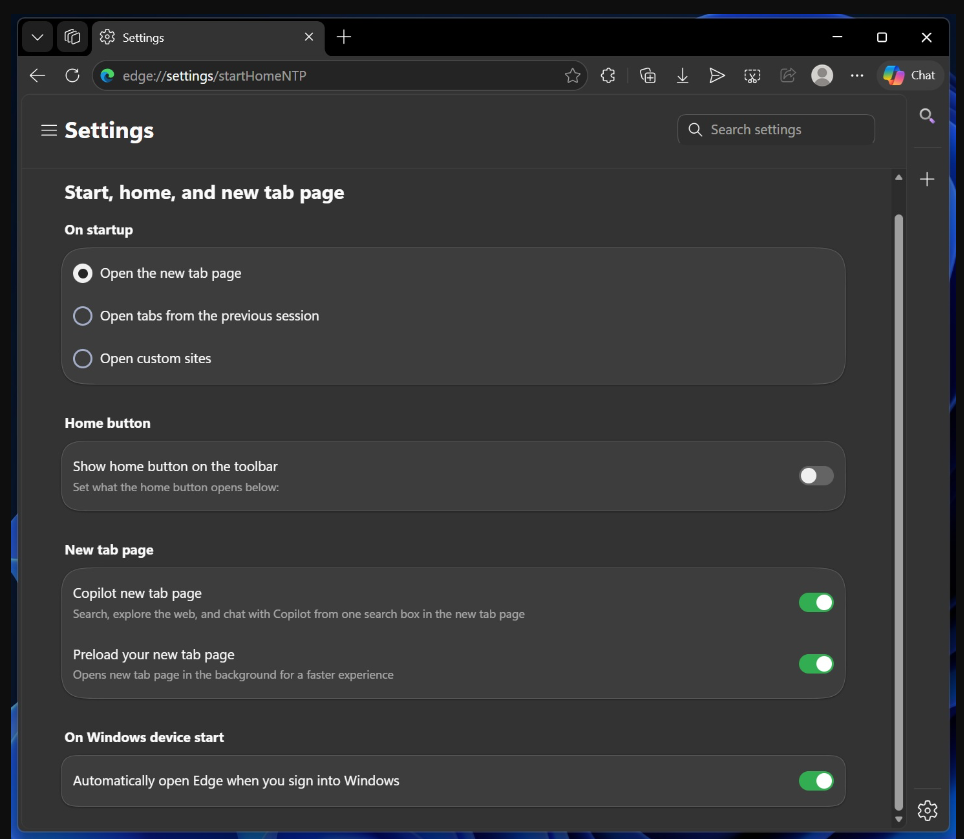Click the Search settings field
This screenshot has width=964, height=839.
pyautogui.click(x=785, y=130)
